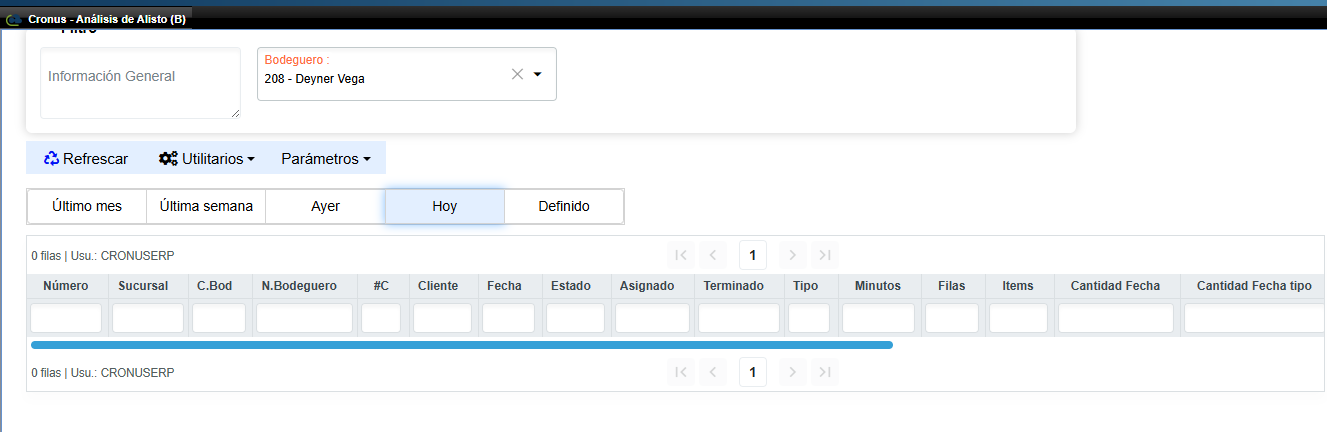
Task: Click the Número filter input
Action: click(x=66, y=318)
